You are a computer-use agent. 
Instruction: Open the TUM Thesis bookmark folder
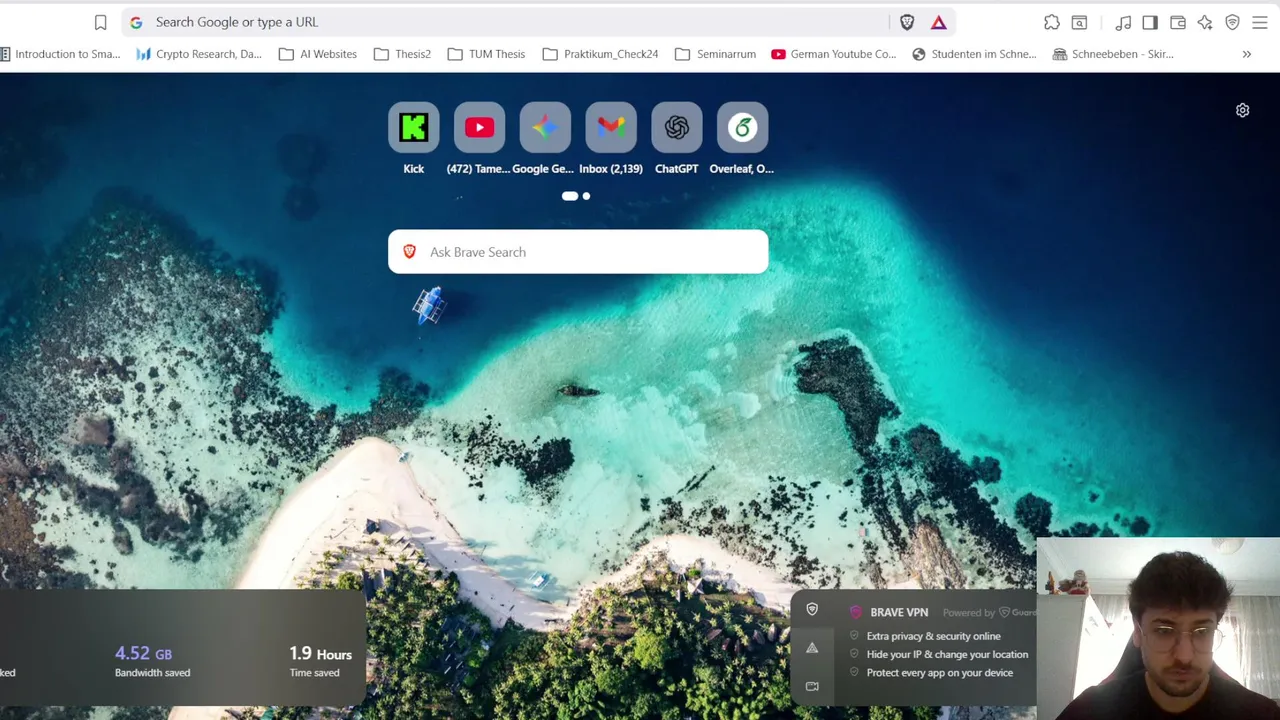pyautogui.click(x=487, y=54)
